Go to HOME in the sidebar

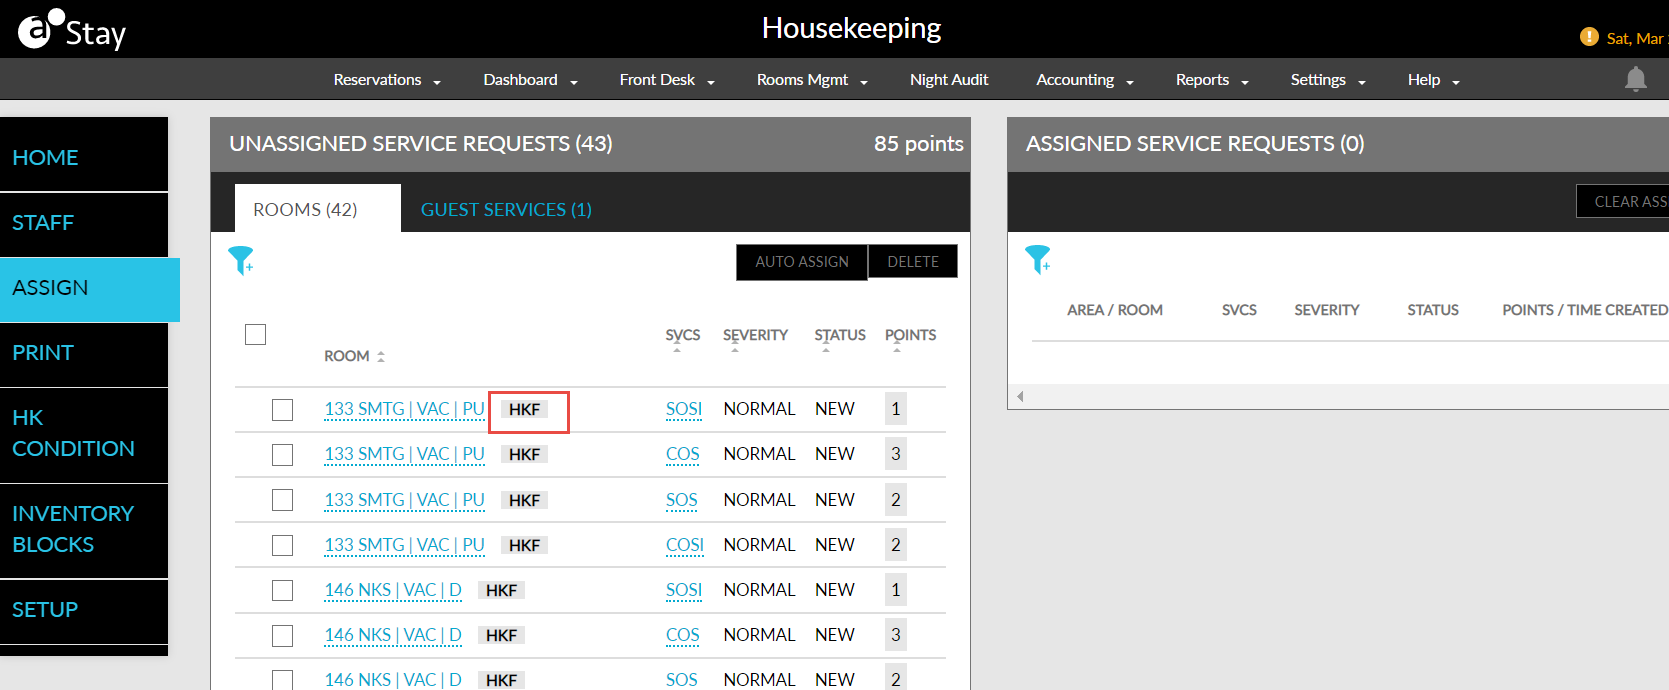pyautogui.click(x=84, y=157)
